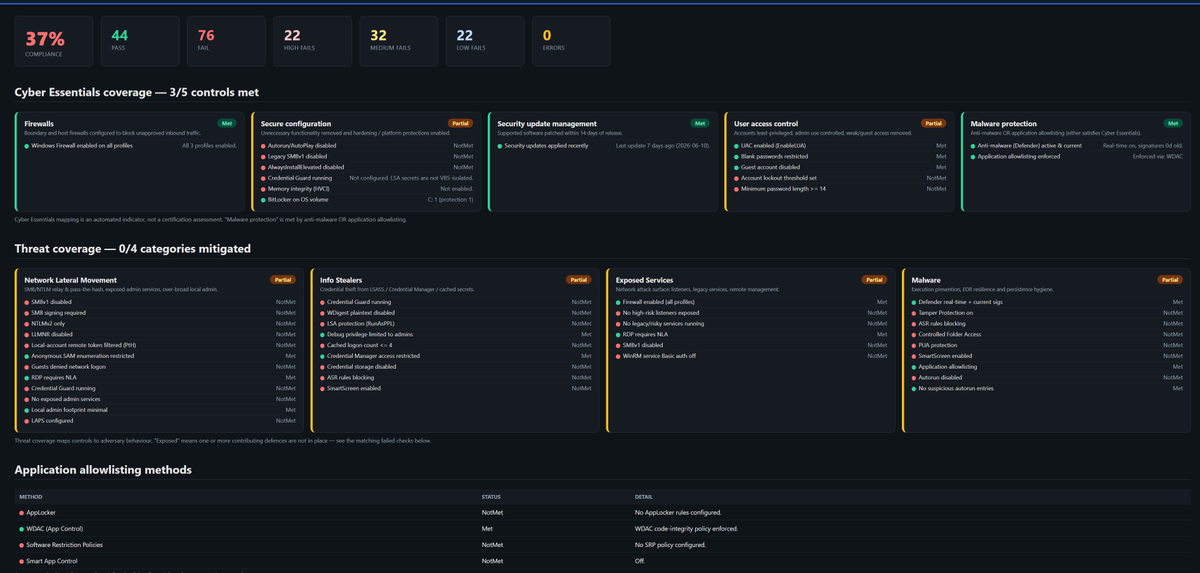Click the STATUS column header
The image size is (1200, 573).
point(491,496)
